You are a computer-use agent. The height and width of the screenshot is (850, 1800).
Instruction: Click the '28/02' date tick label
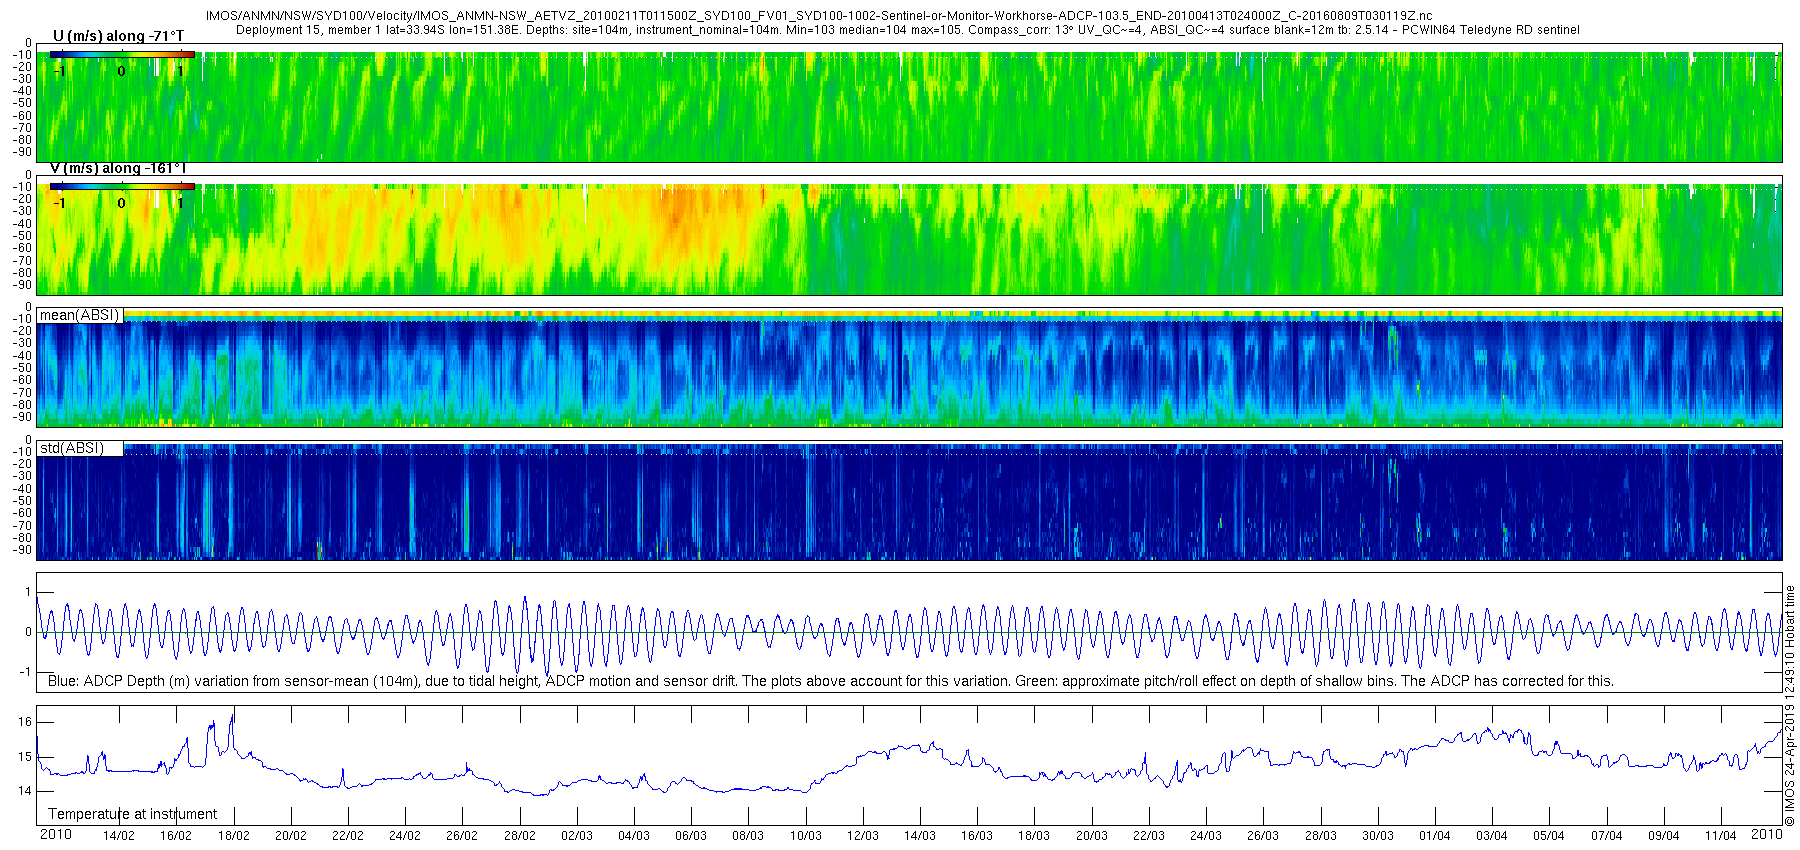(x=520, y=835)
